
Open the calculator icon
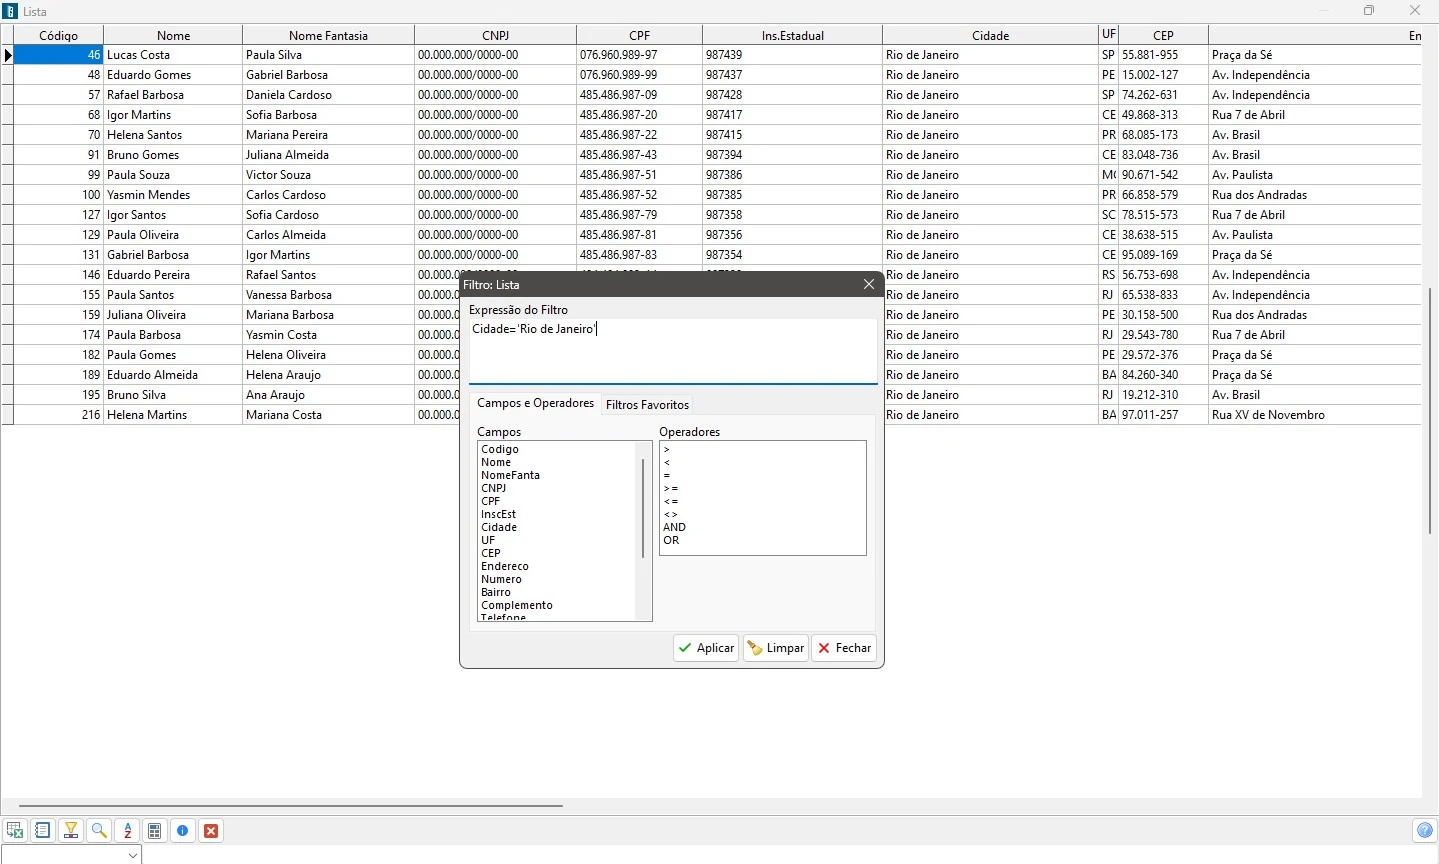[155, 831]
